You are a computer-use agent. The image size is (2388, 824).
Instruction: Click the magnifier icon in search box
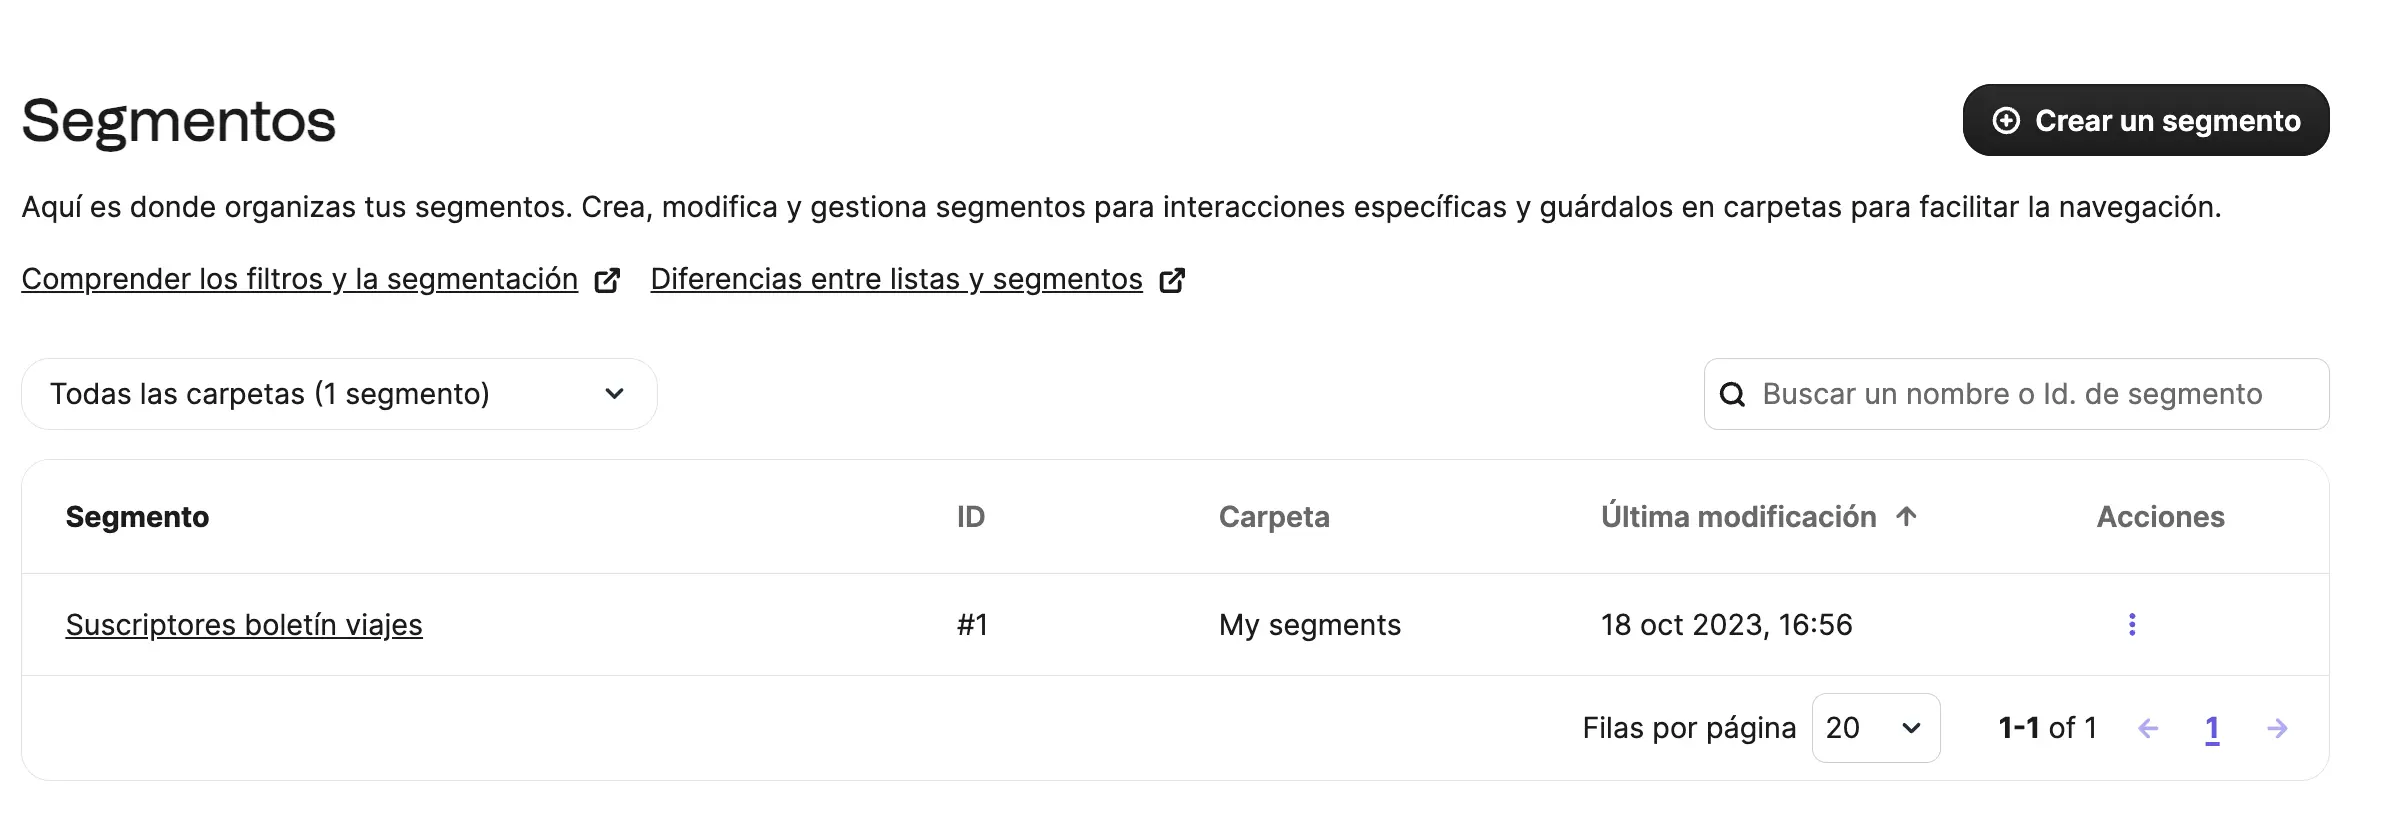coord(1733,395)
